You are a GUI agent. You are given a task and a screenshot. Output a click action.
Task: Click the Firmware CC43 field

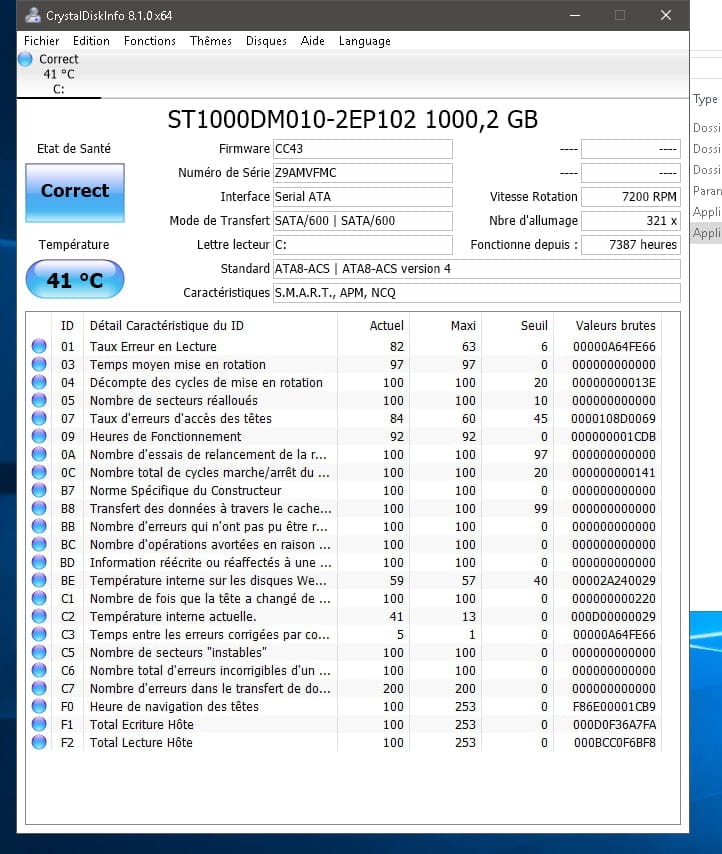coord(362,149)
